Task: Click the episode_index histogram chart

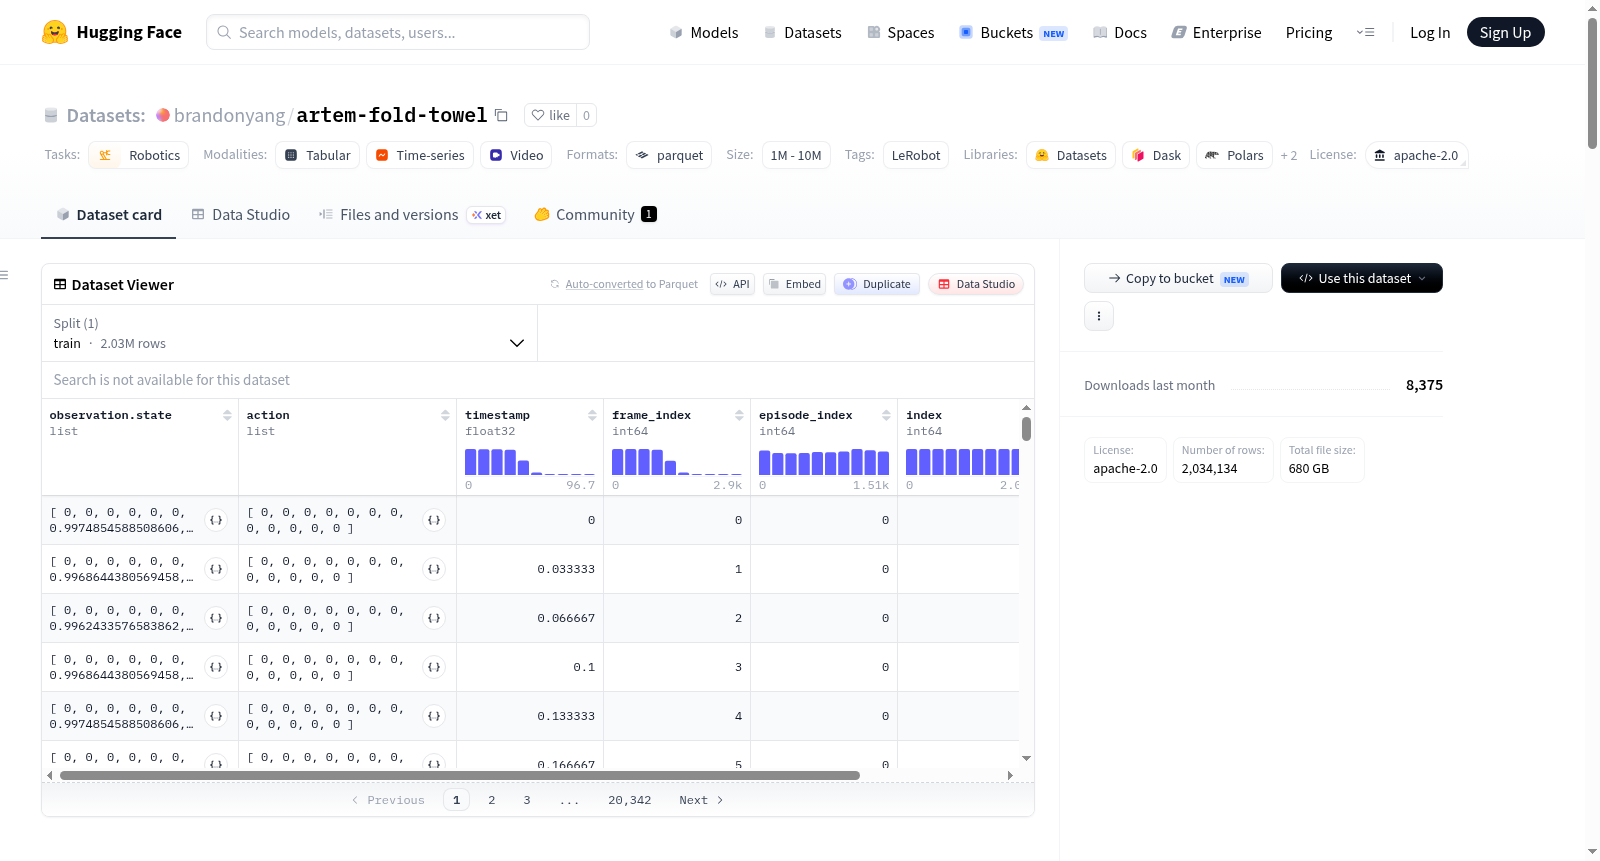Action: coord(824,461)
